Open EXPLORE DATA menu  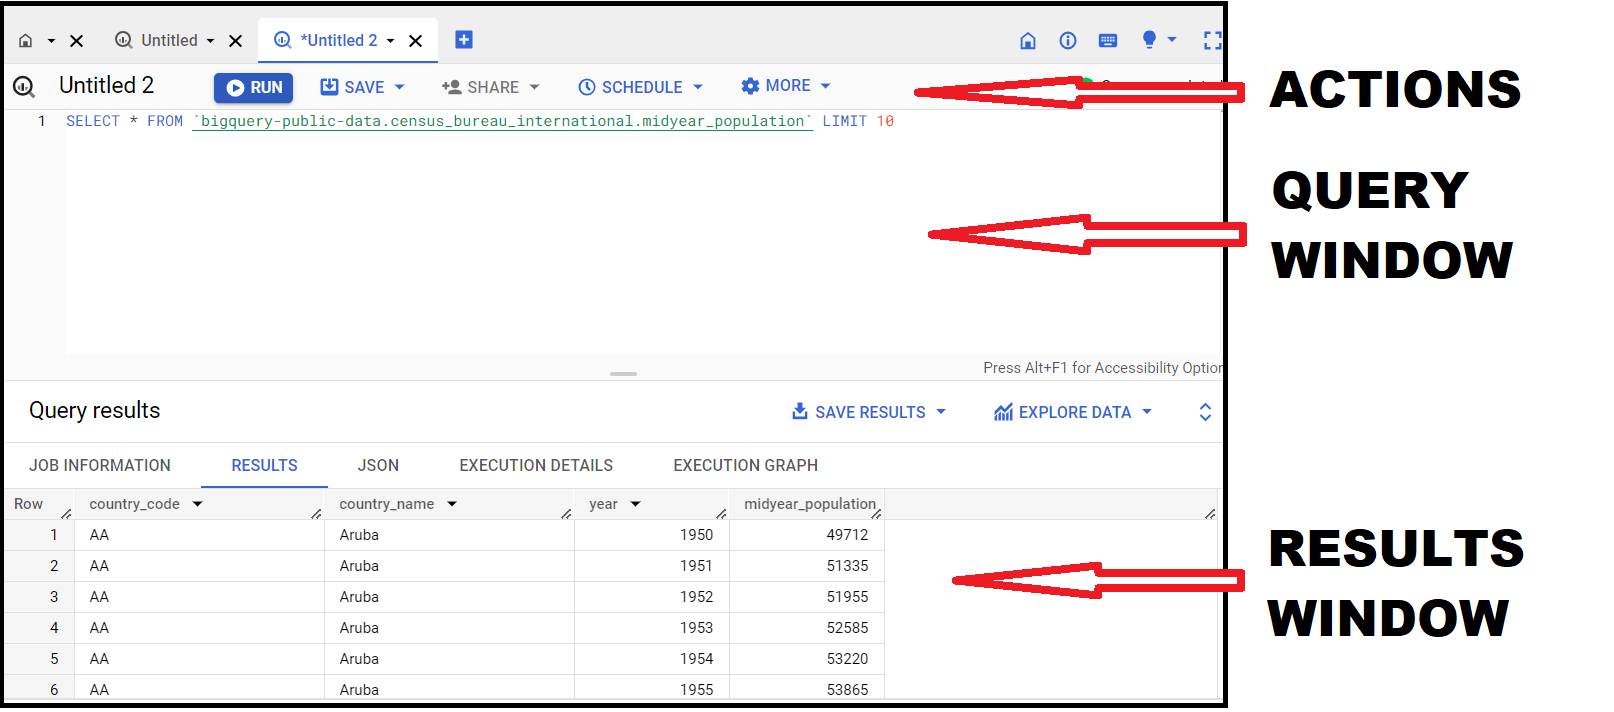click(1072, 412)
